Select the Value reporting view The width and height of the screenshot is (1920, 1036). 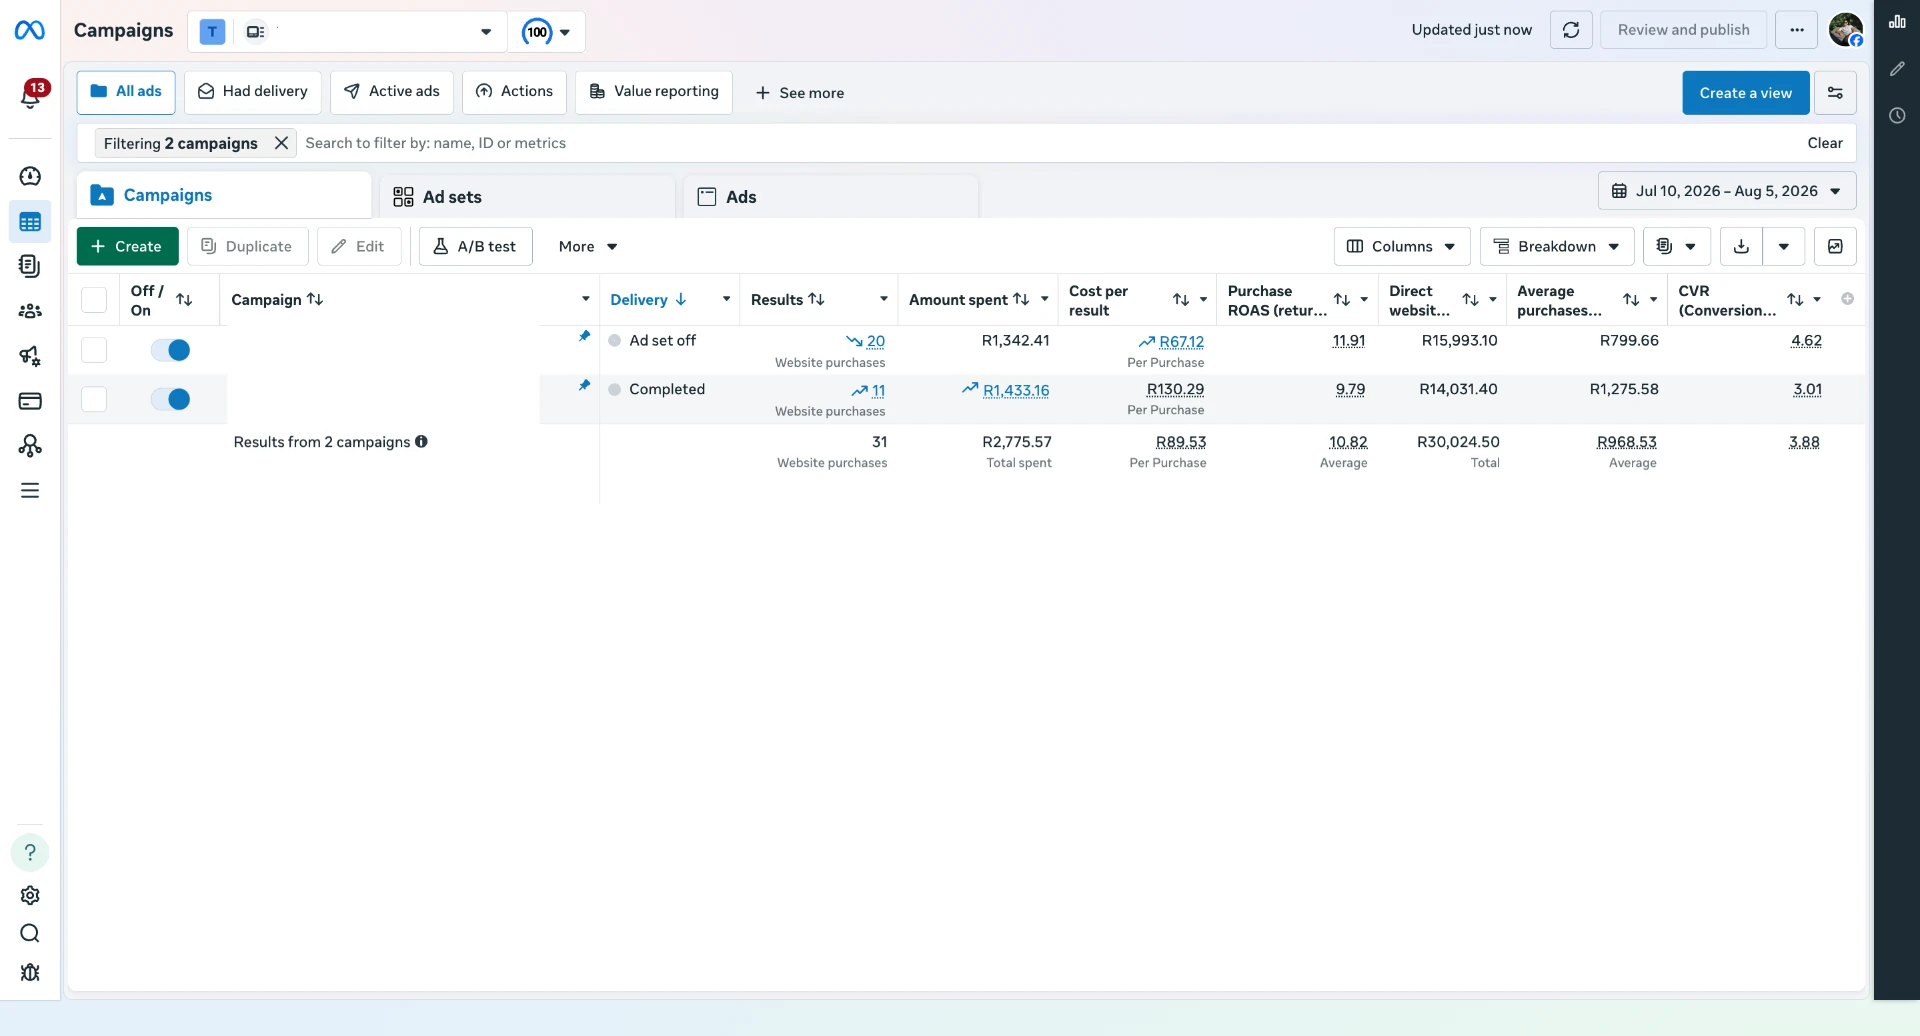click(x=654, y=92)
